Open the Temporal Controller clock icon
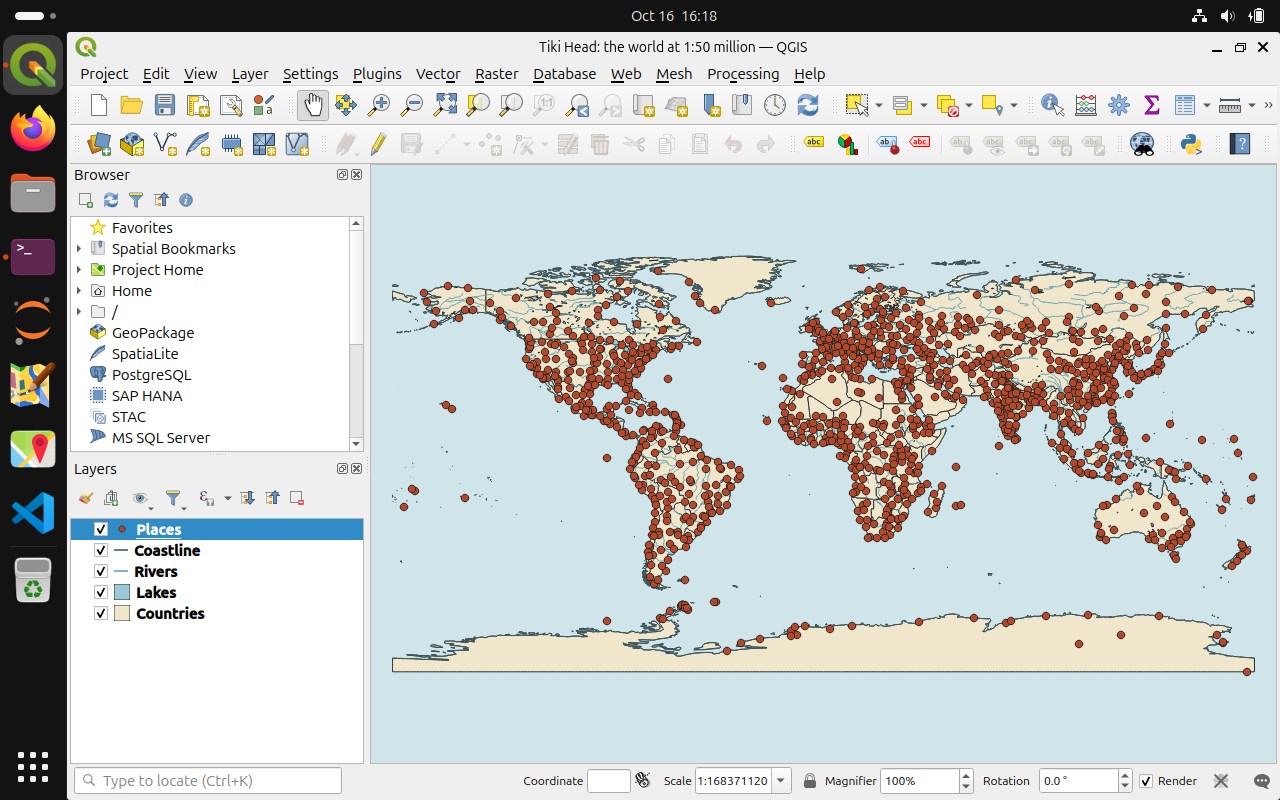Image resolution: width=1280 pixels, height=800 pixels. 775,105
